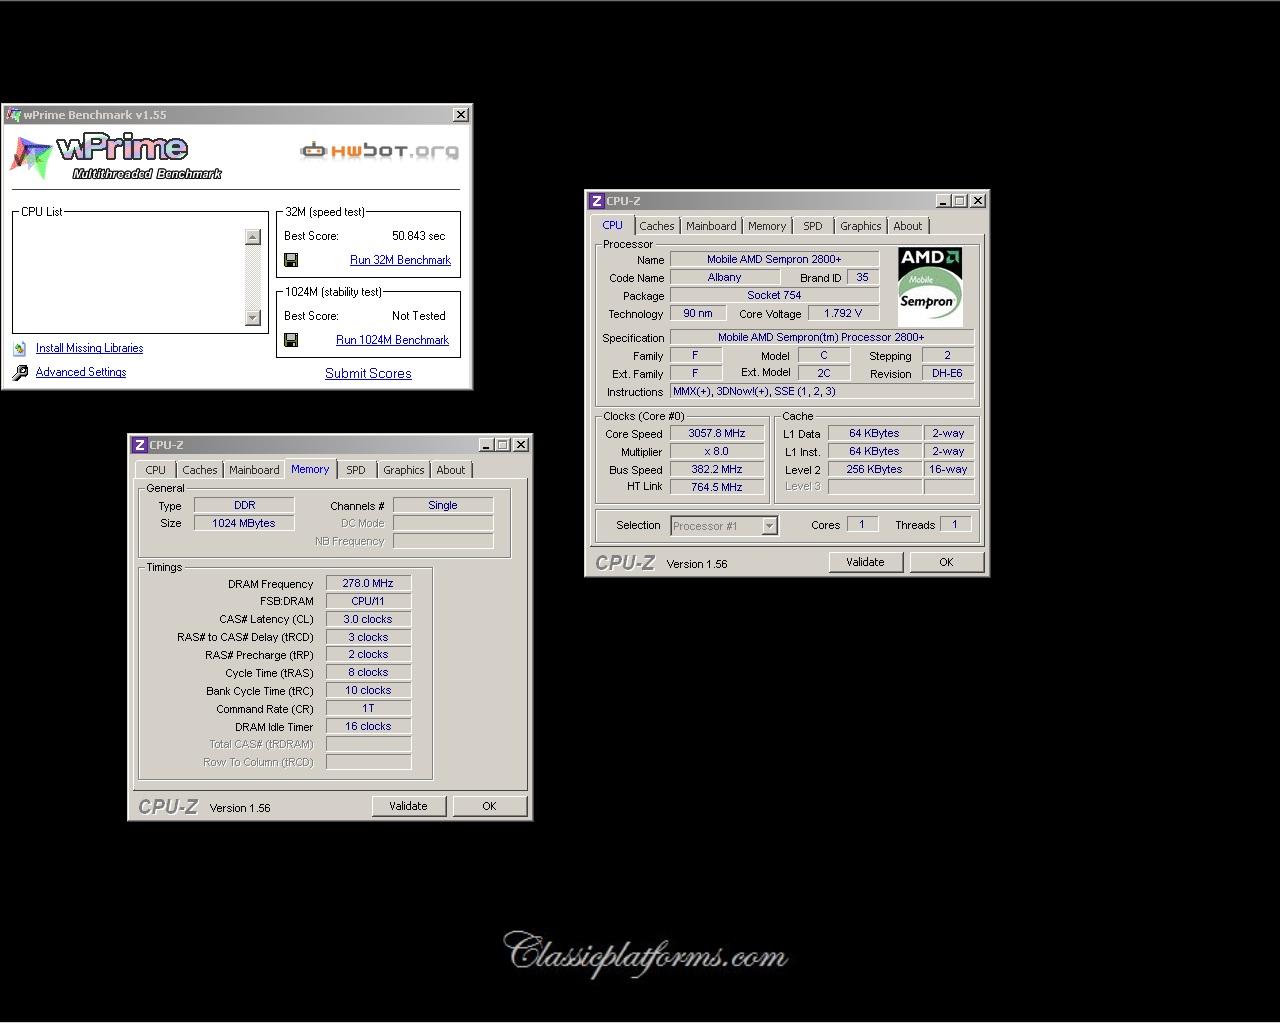The image size is (1280, 1024).
Task: Close the CPU-Z processor window
Action: pos(978,201)
